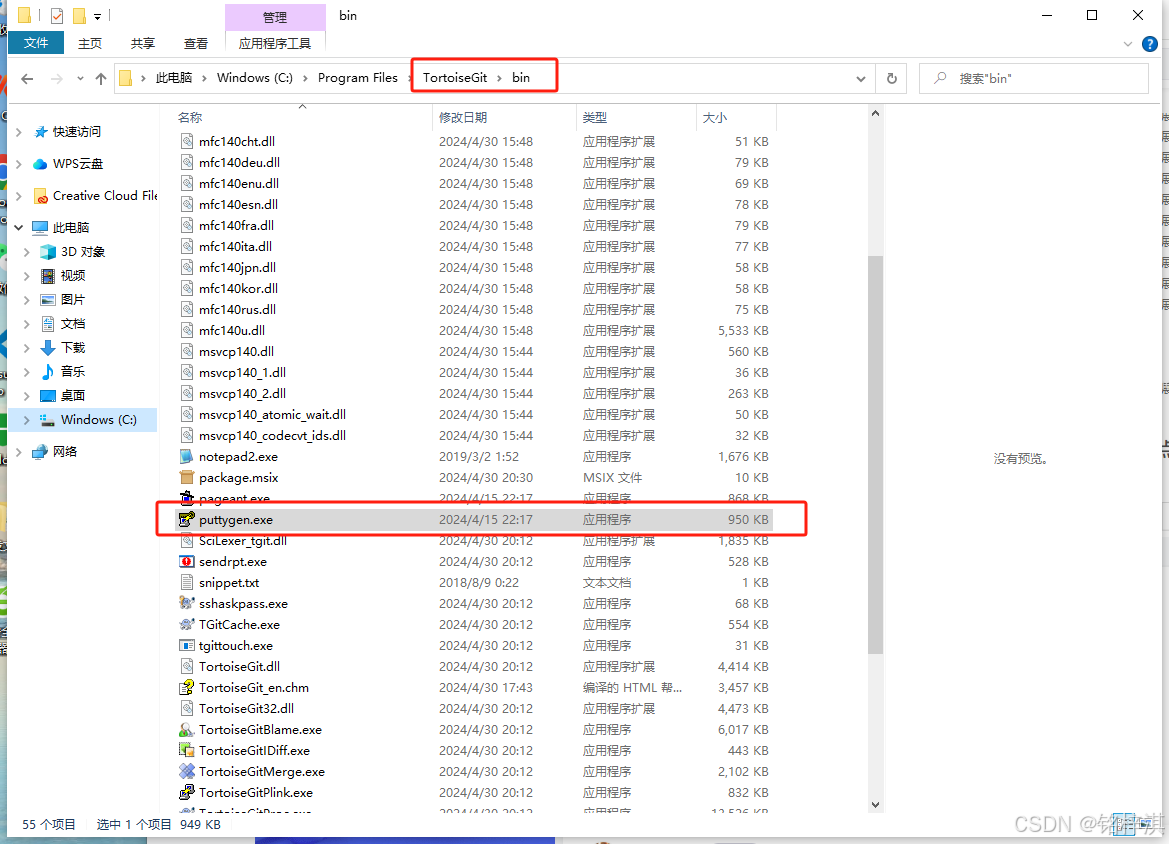Click TortoiseGit in address path

tap(455, 78)
